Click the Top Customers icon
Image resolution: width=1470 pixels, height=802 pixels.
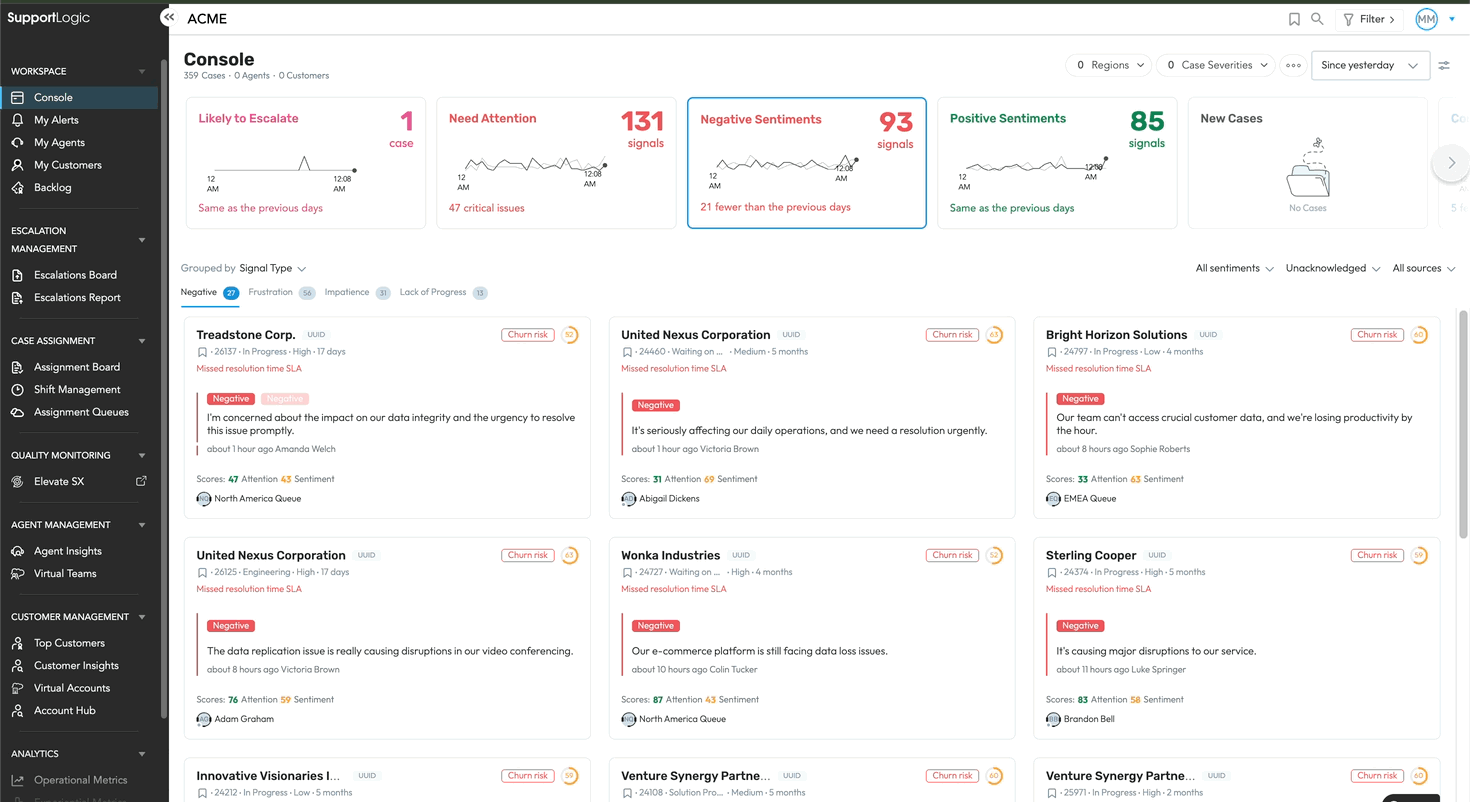17,643
